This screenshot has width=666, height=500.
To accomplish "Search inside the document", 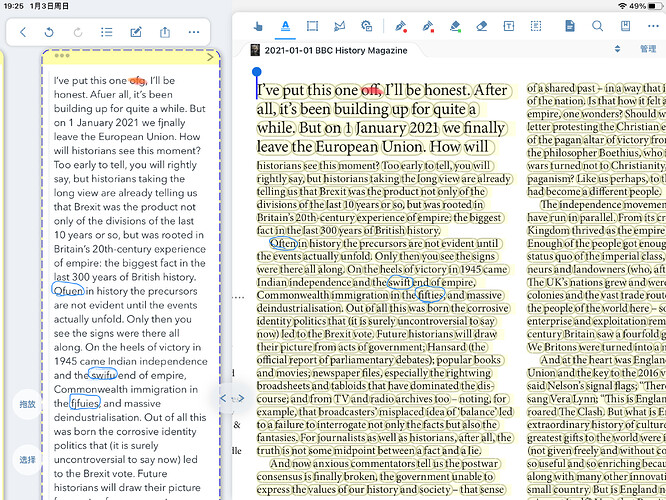I will coord(598,26).
